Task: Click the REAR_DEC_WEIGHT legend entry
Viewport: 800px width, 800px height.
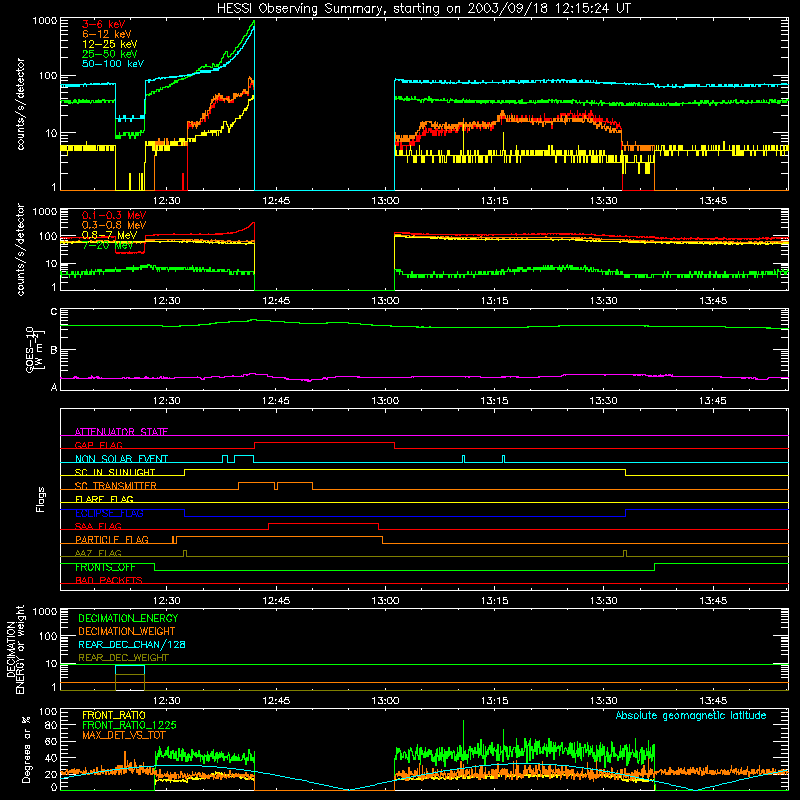Action: tap(123, 658)
